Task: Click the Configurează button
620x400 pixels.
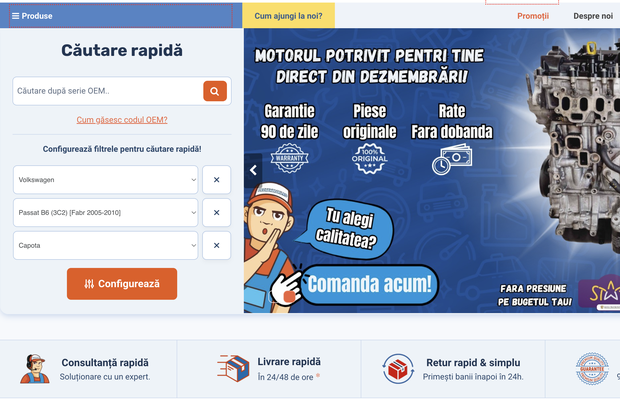Action: click(x=122, y=284)
